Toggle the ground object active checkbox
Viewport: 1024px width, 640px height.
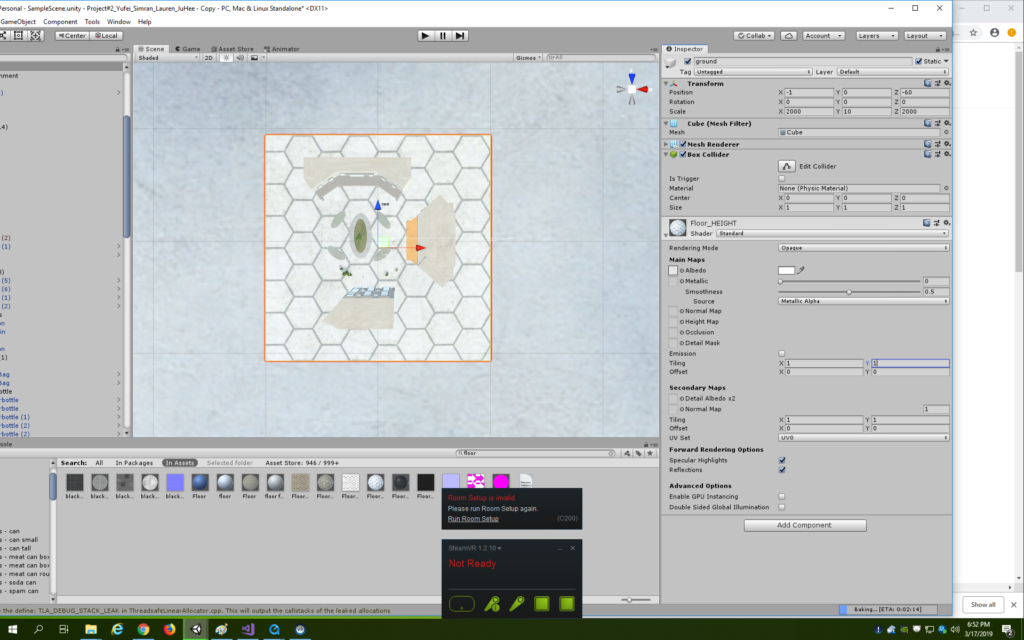(x=687, y=61)
